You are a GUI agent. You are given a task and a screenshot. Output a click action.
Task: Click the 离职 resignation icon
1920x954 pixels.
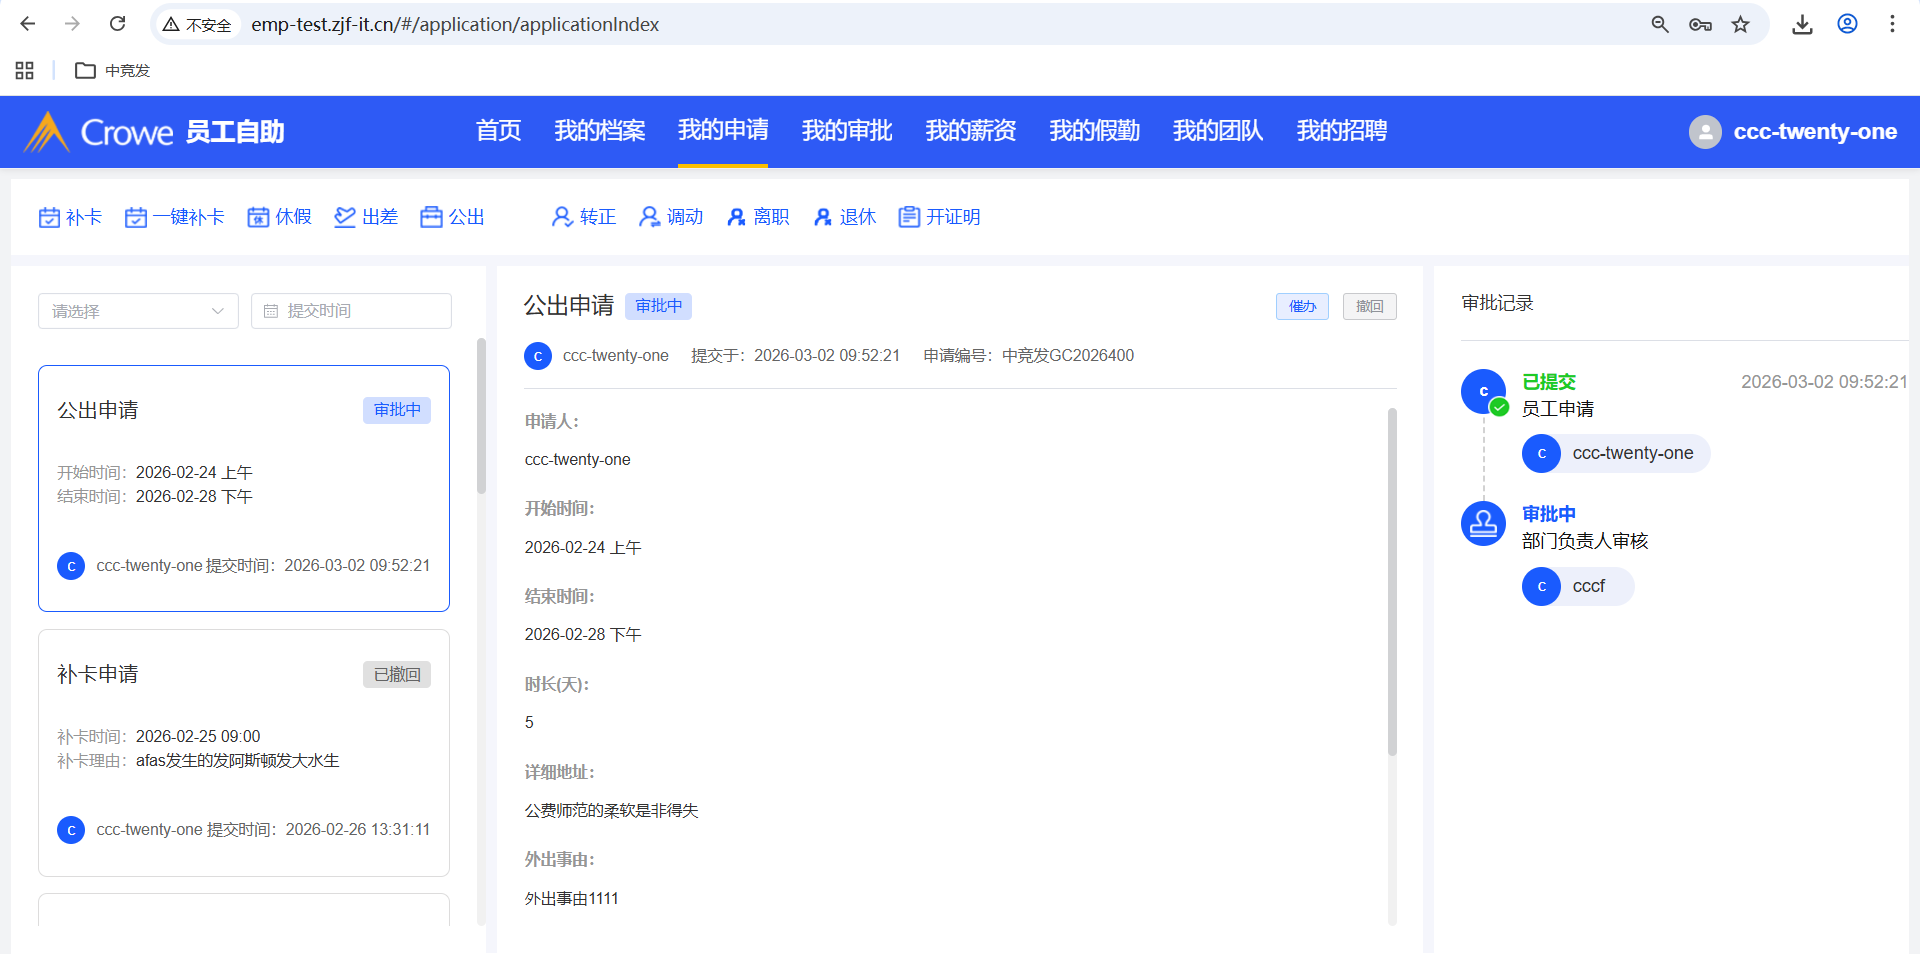(x=736, y=217)
